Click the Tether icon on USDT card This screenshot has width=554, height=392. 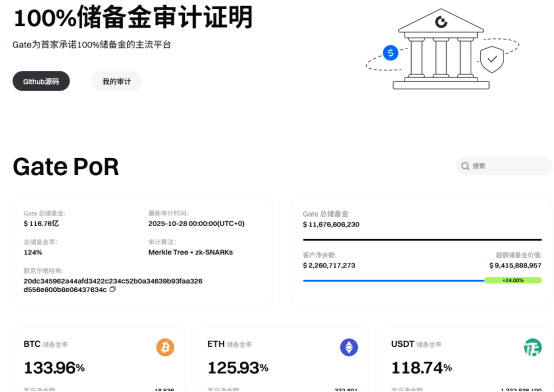[x=532, y=347]
